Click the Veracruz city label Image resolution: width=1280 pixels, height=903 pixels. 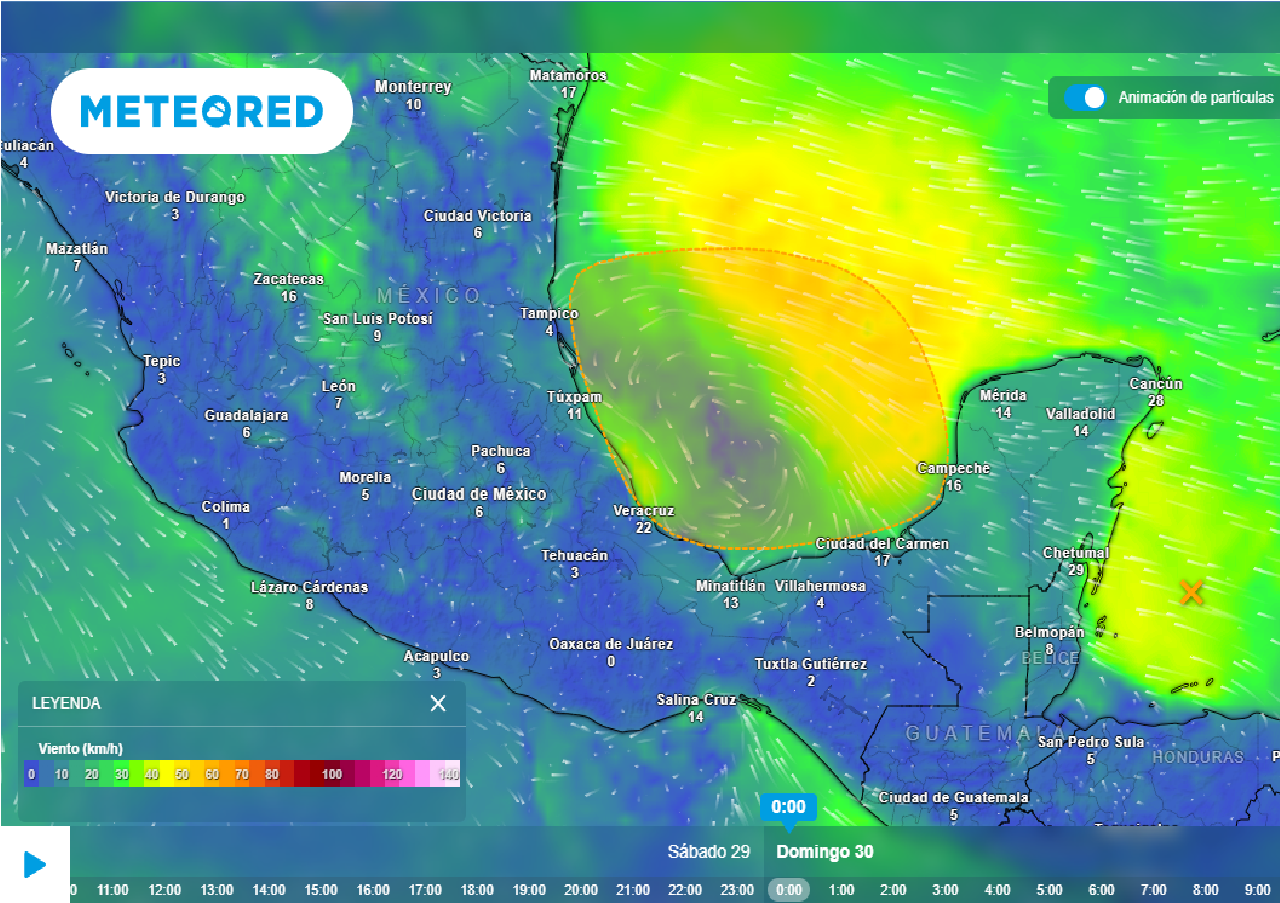coord(644,511)
